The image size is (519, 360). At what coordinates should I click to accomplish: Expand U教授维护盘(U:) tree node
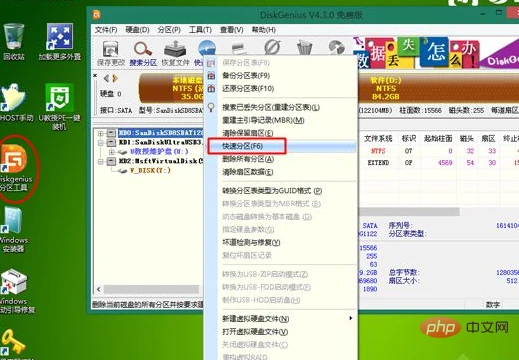(111, 152)
